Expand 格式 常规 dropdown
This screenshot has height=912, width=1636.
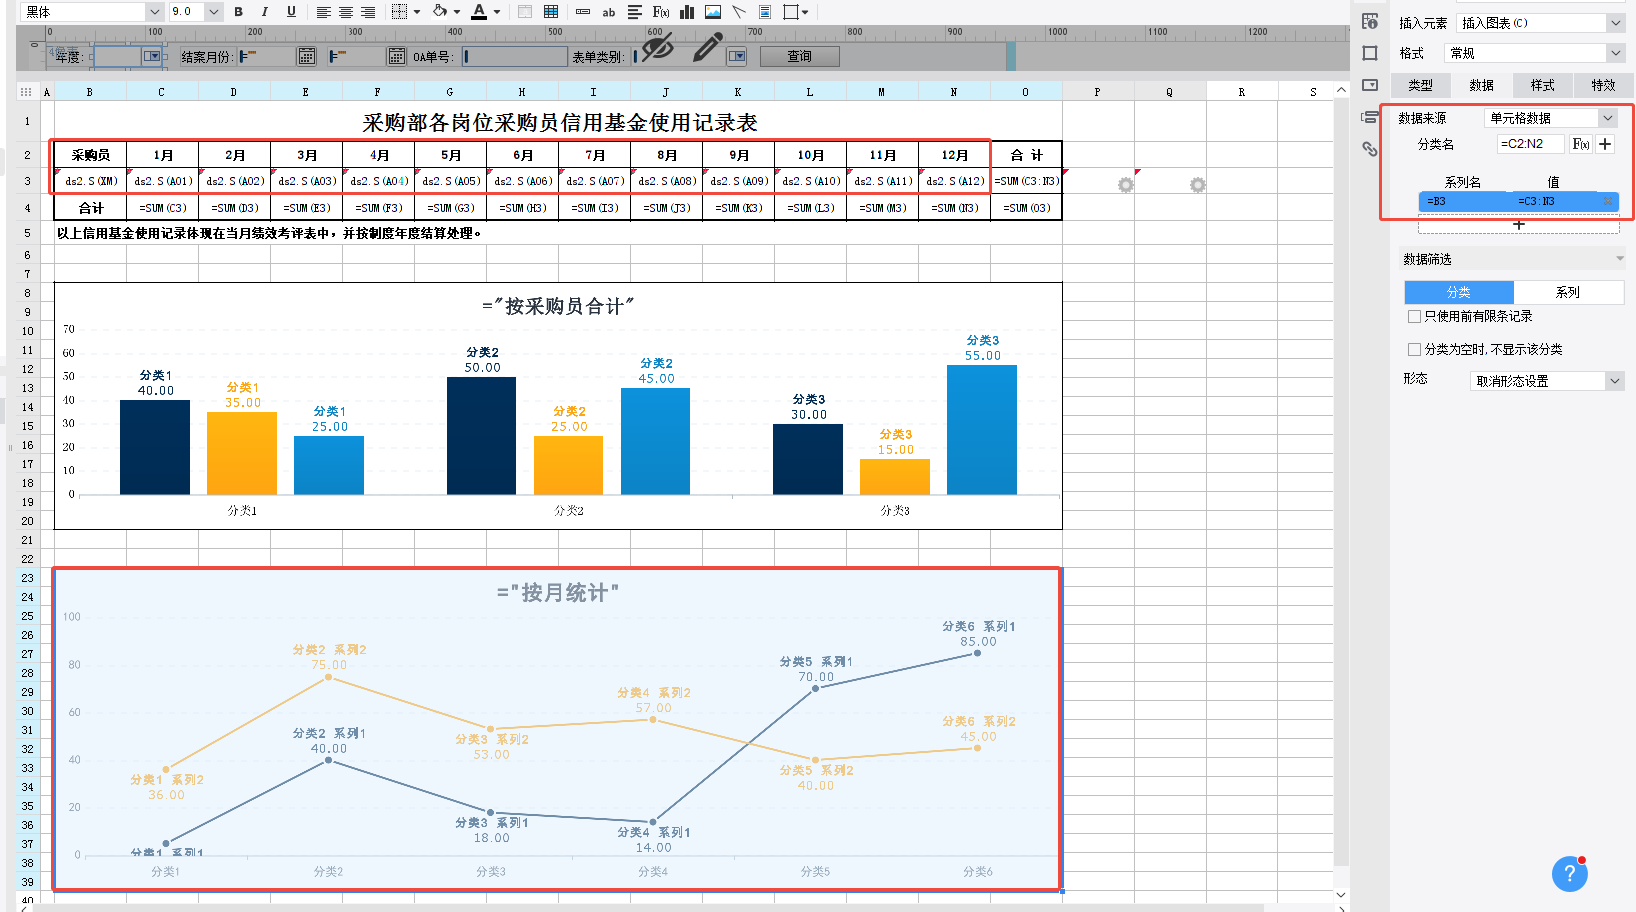point(1616,53)
